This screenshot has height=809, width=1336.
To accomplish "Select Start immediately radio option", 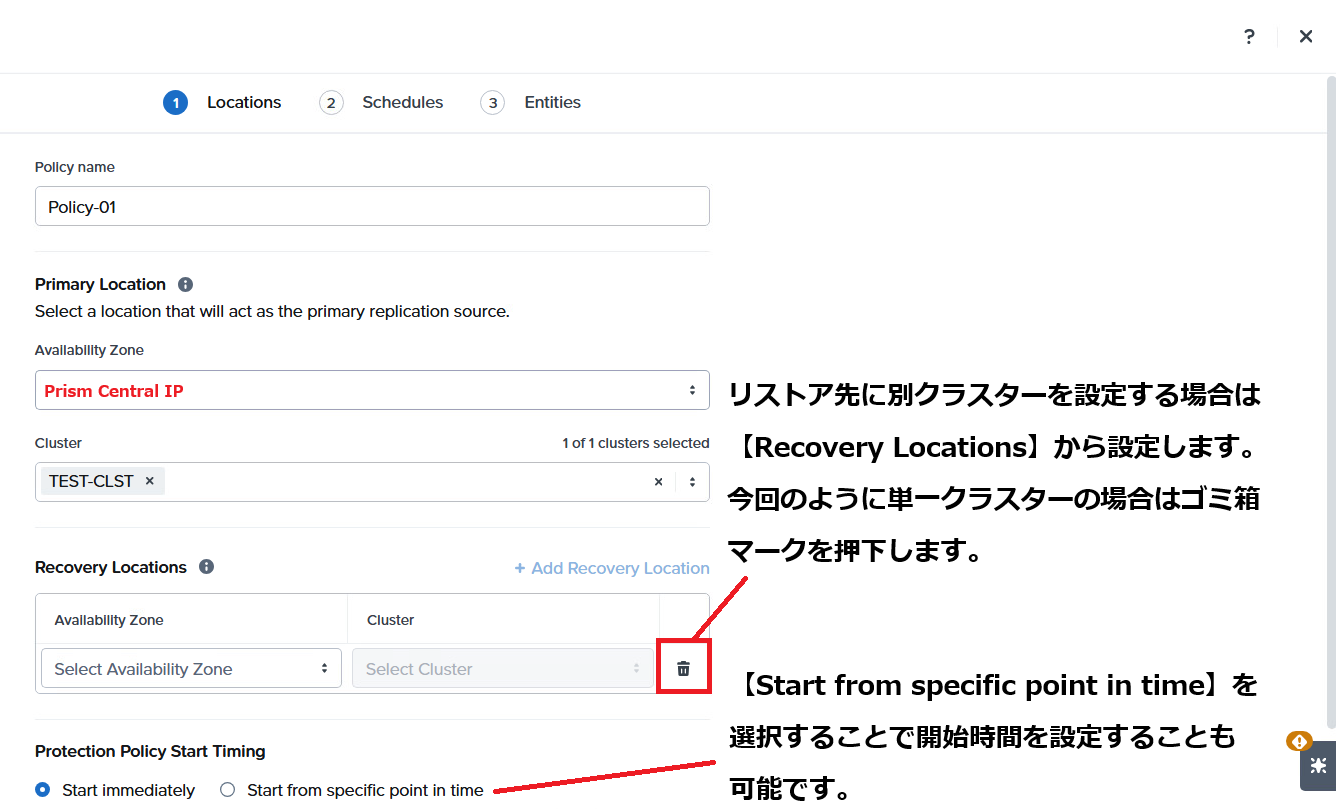I will click(x=42, y=790).
